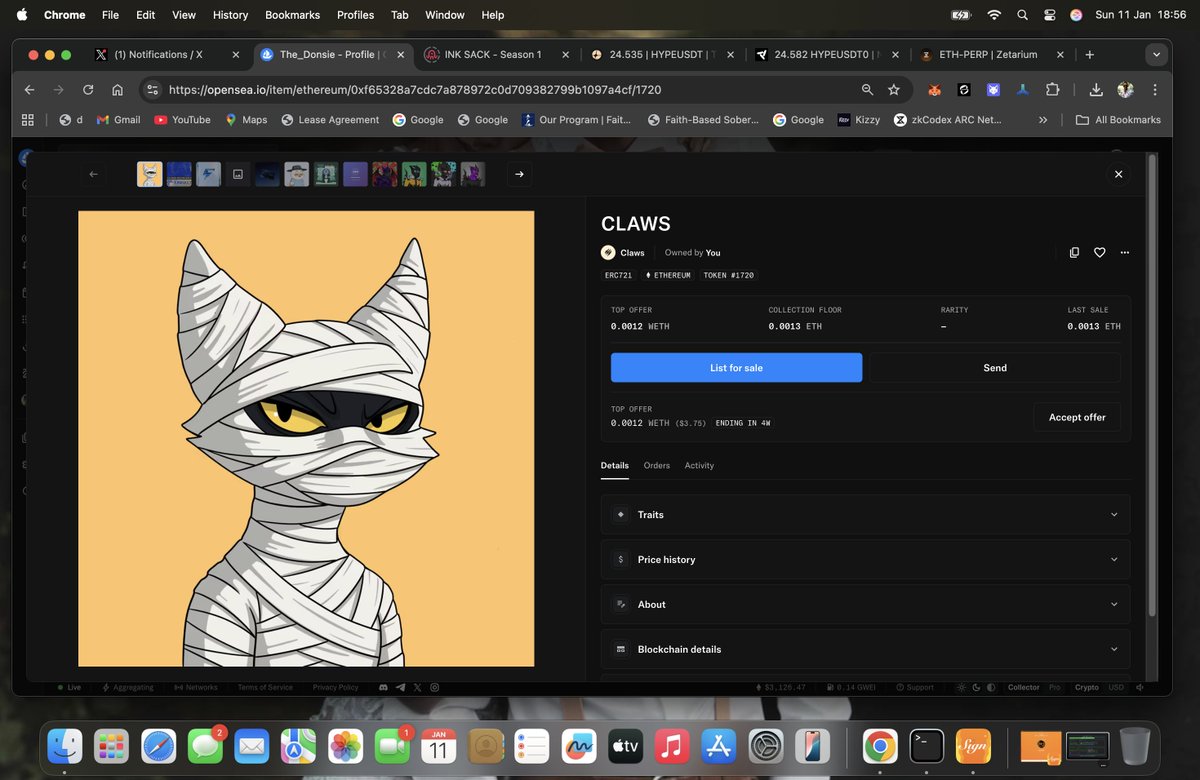Image resolution: width=1200 pixels, height=780 pixels.
Task: Toggle Collector mode in footer
Action: pyautogui.click(x=1023, y=688)
